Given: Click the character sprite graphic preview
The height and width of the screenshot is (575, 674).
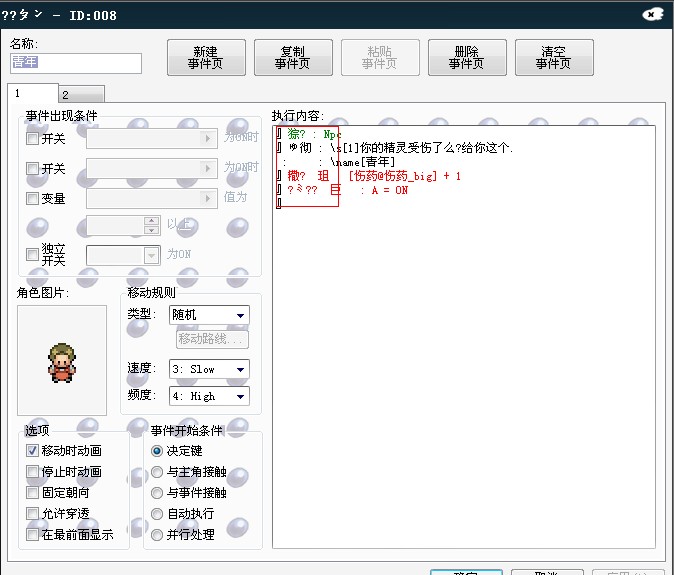Looking at the screenshot, I should coord(62,360).
